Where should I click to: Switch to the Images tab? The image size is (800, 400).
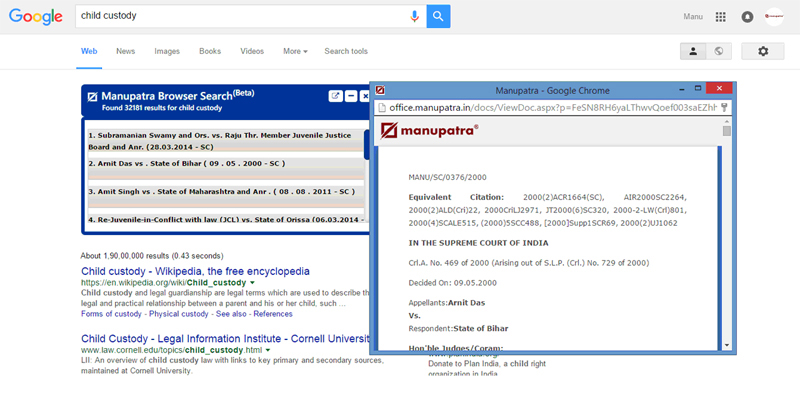tap(167, 51)
